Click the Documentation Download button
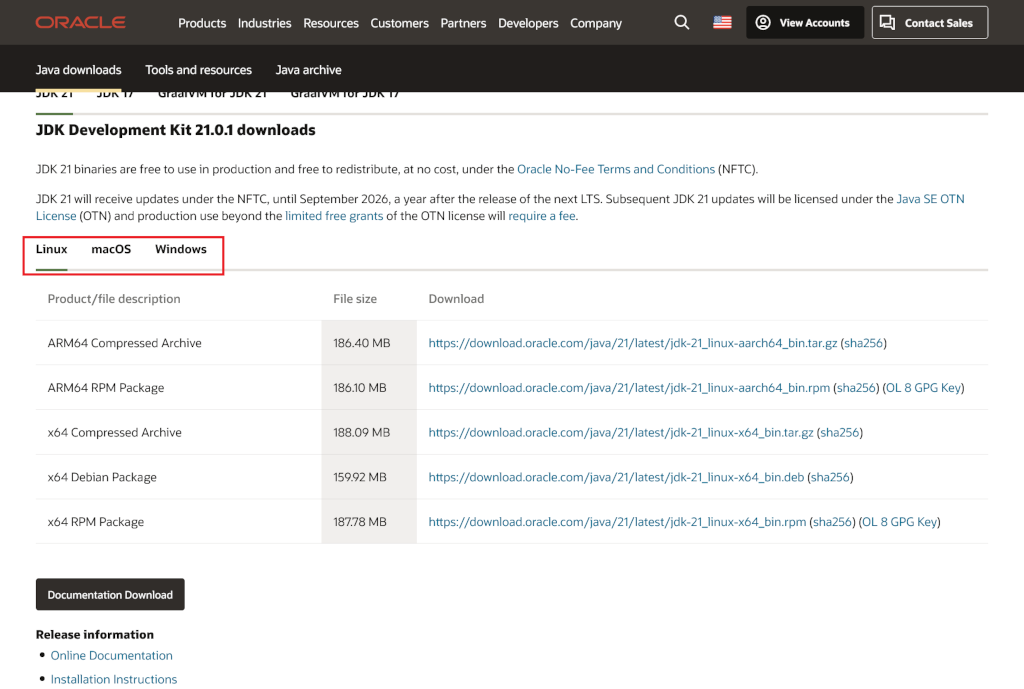The height and width of the screenshot is (689, 1024). (x=110, y=594)
